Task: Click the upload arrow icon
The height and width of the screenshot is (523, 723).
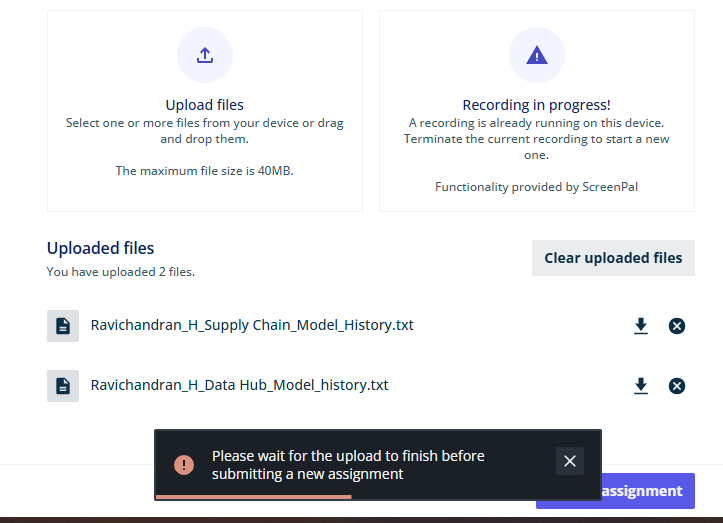Action: pos(205,55)
